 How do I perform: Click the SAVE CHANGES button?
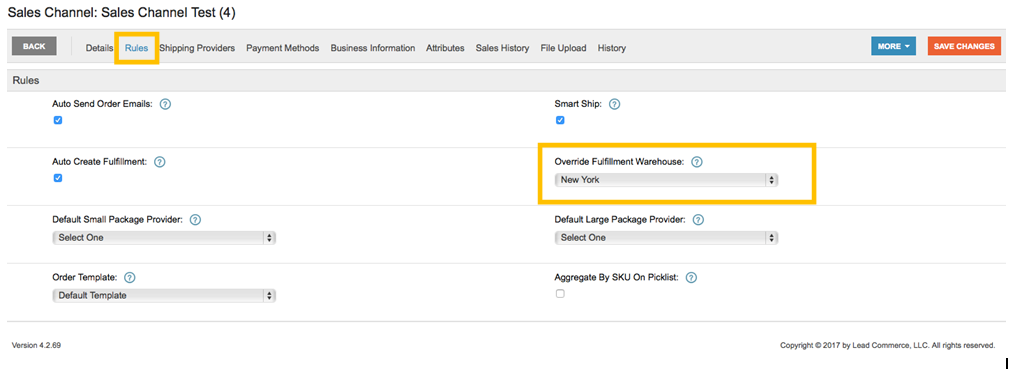click(x=964, y=46)
